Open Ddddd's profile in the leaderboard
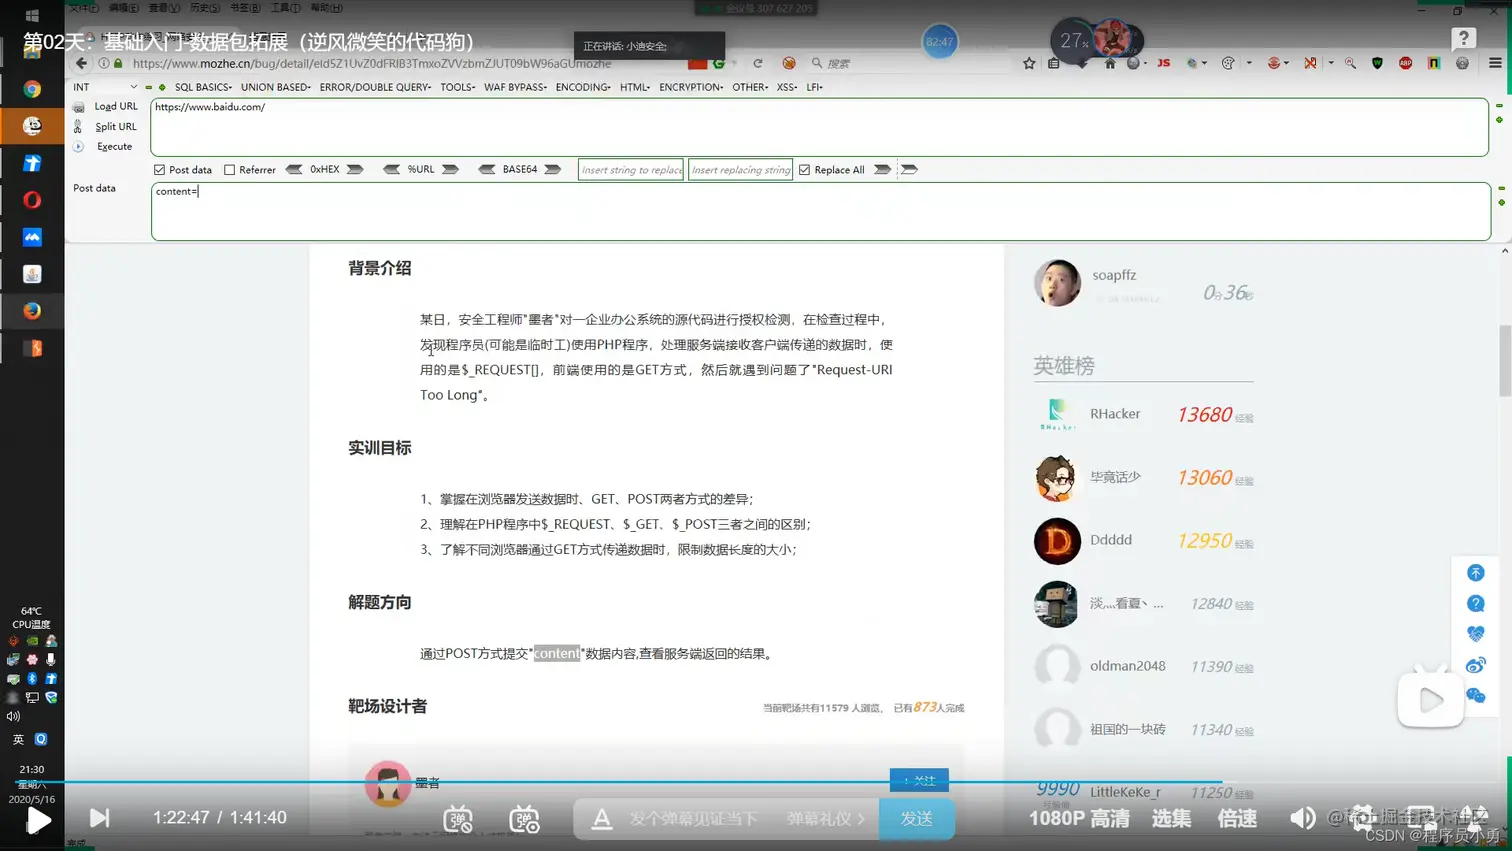This screenshot has height=851, width=1512. pyautogui.click(x=1110, y=539)
